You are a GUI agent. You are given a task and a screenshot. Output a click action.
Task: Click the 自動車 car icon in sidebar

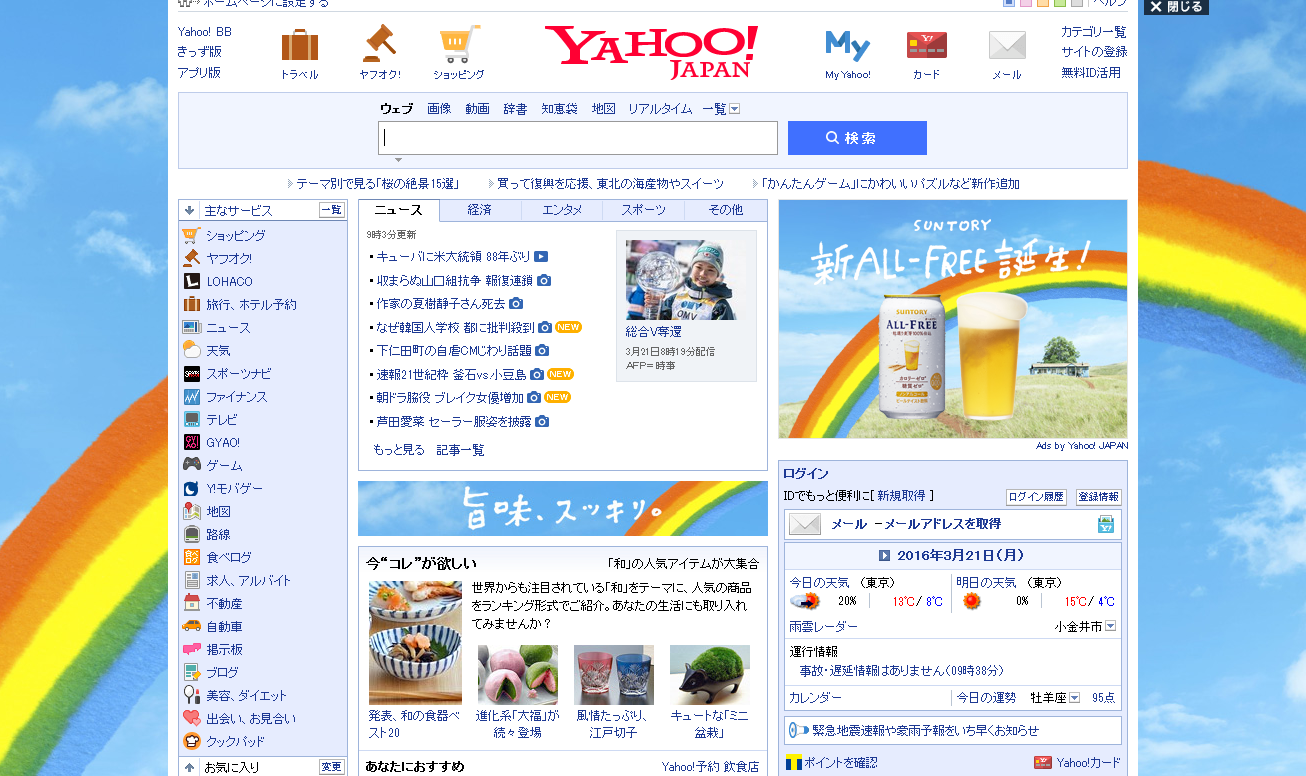pyautogui.click(x=191, y=626)
